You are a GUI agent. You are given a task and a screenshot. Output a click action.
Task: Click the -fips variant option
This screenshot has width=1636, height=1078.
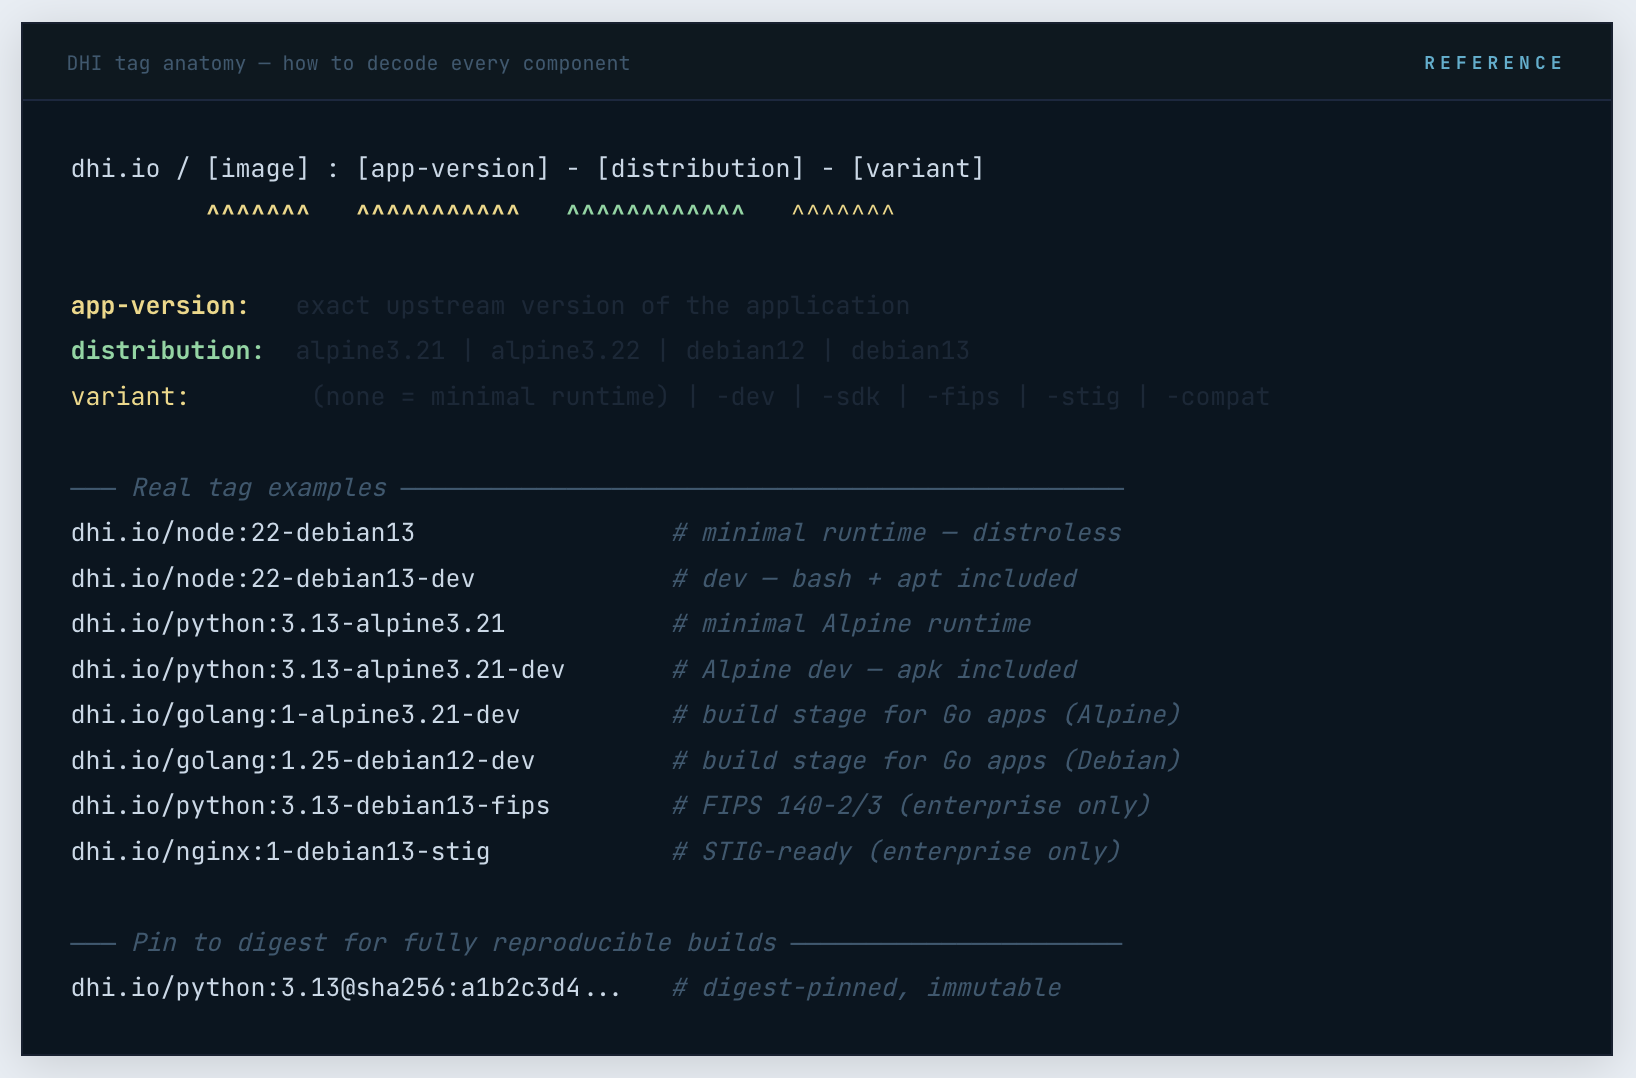tap(963, 396)
